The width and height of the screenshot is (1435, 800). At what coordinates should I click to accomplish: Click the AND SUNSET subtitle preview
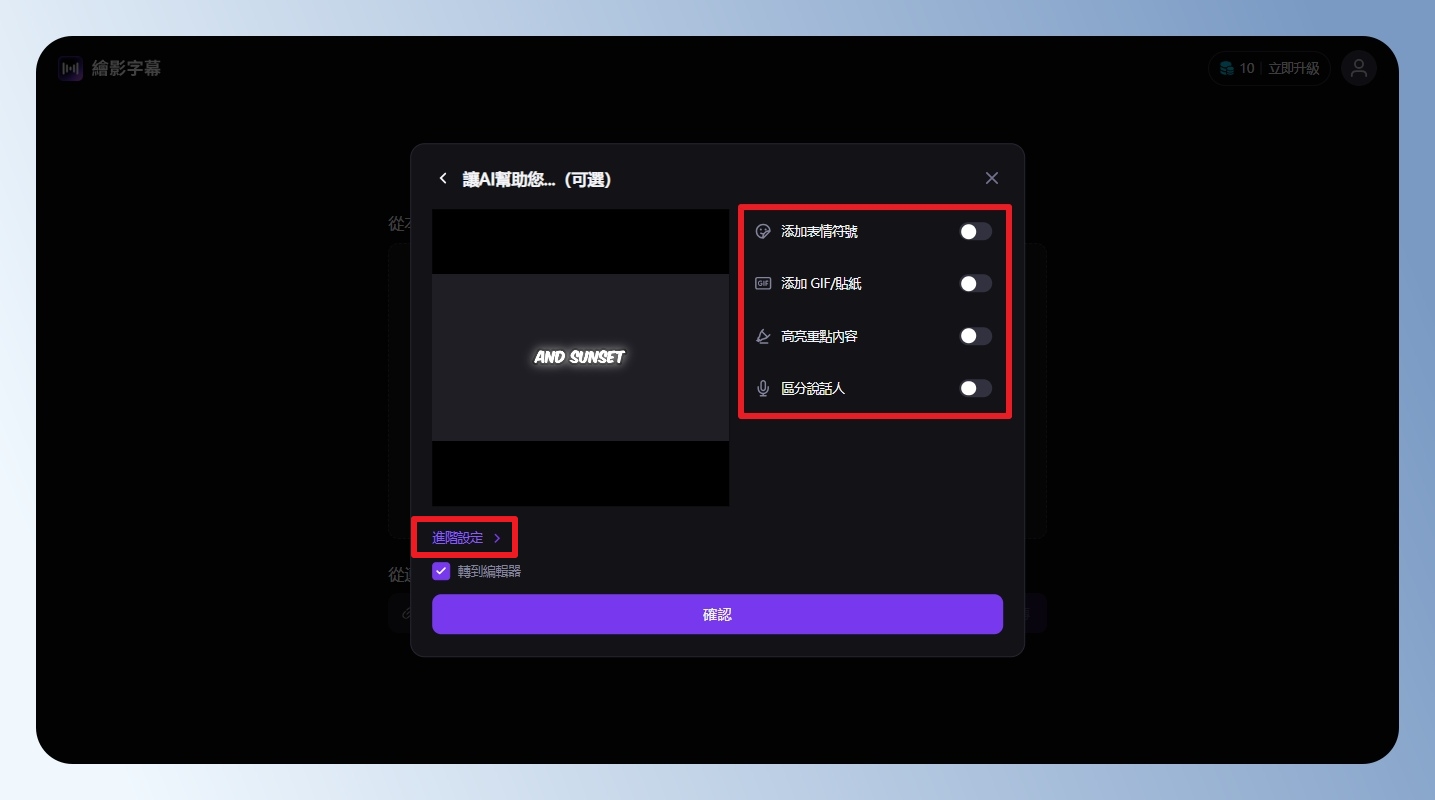click(580, 357)
